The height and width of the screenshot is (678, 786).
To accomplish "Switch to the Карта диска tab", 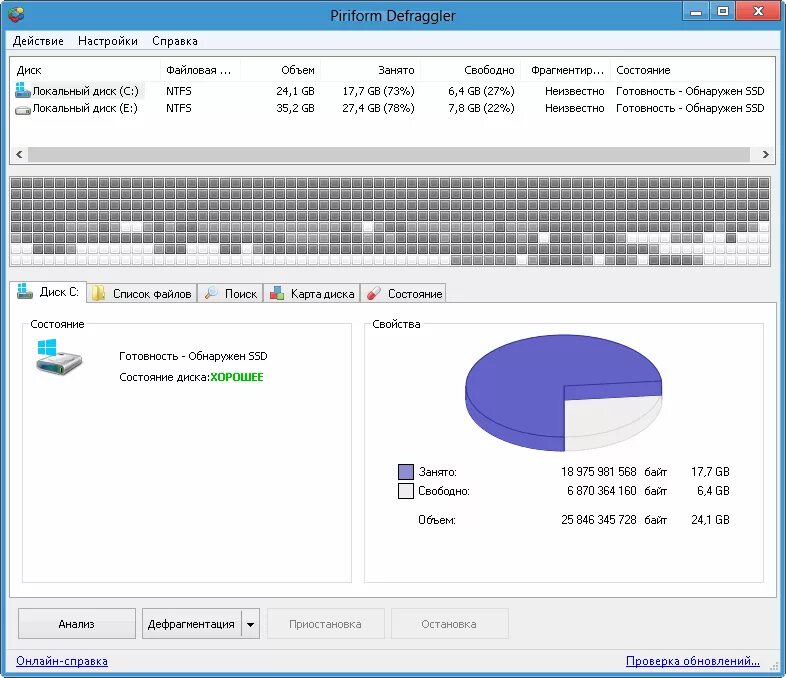I will (x=312, y=294).
